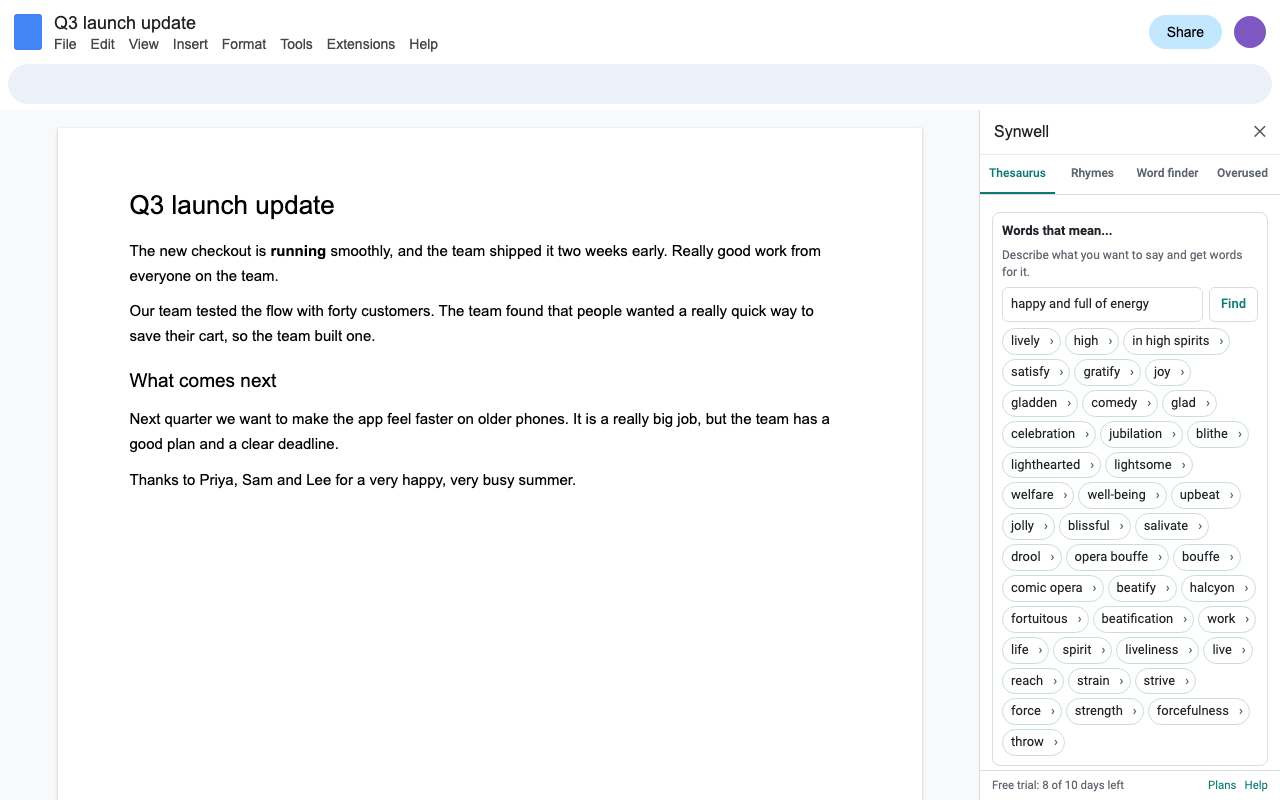Image resolution: width=1280 pixels, height=800 pixels.
Task: Expand the 'lighthearted' word chip
Action: coord(1051,465)
